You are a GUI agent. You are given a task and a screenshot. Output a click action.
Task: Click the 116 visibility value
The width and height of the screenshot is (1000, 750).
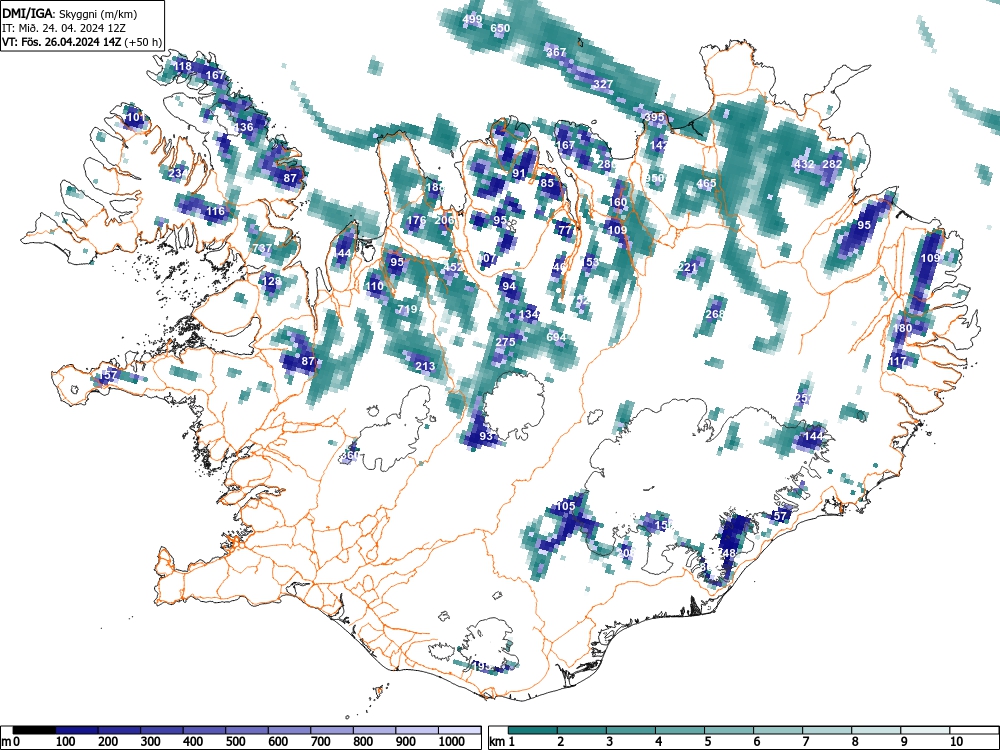tap(216, 211)
